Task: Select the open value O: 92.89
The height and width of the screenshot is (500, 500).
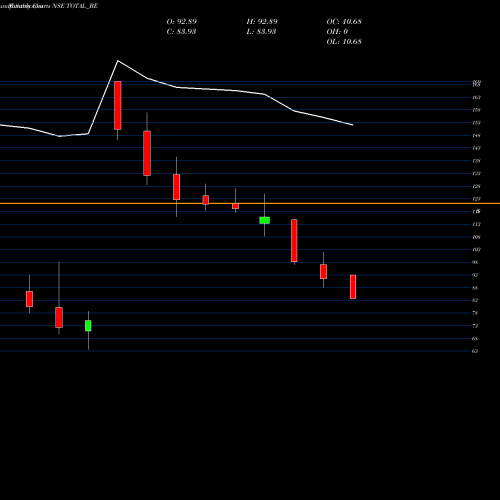Action: pyautogui.click(x=182, y=22)
